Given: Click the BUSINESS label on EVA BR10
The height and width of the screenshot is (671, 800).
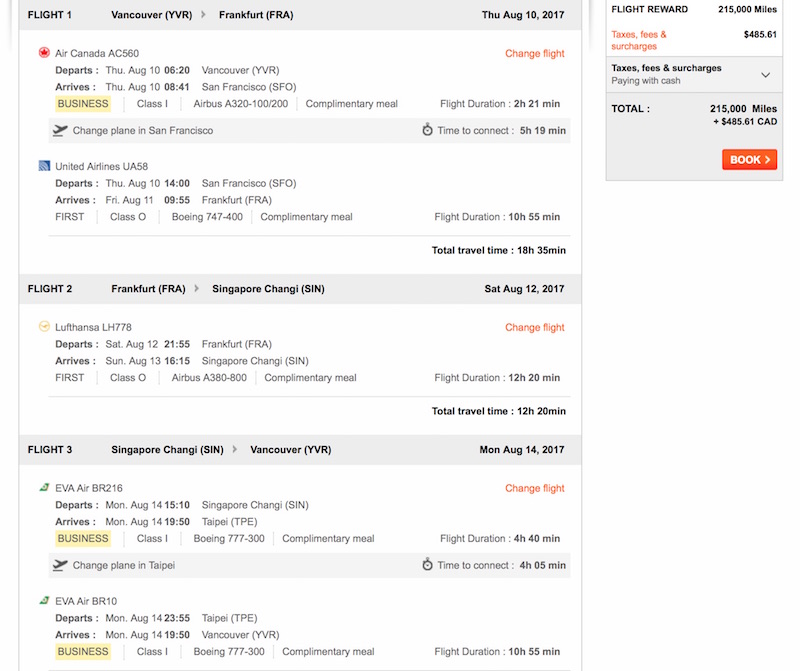Looking at the screenshot, I should click(83, 651).
